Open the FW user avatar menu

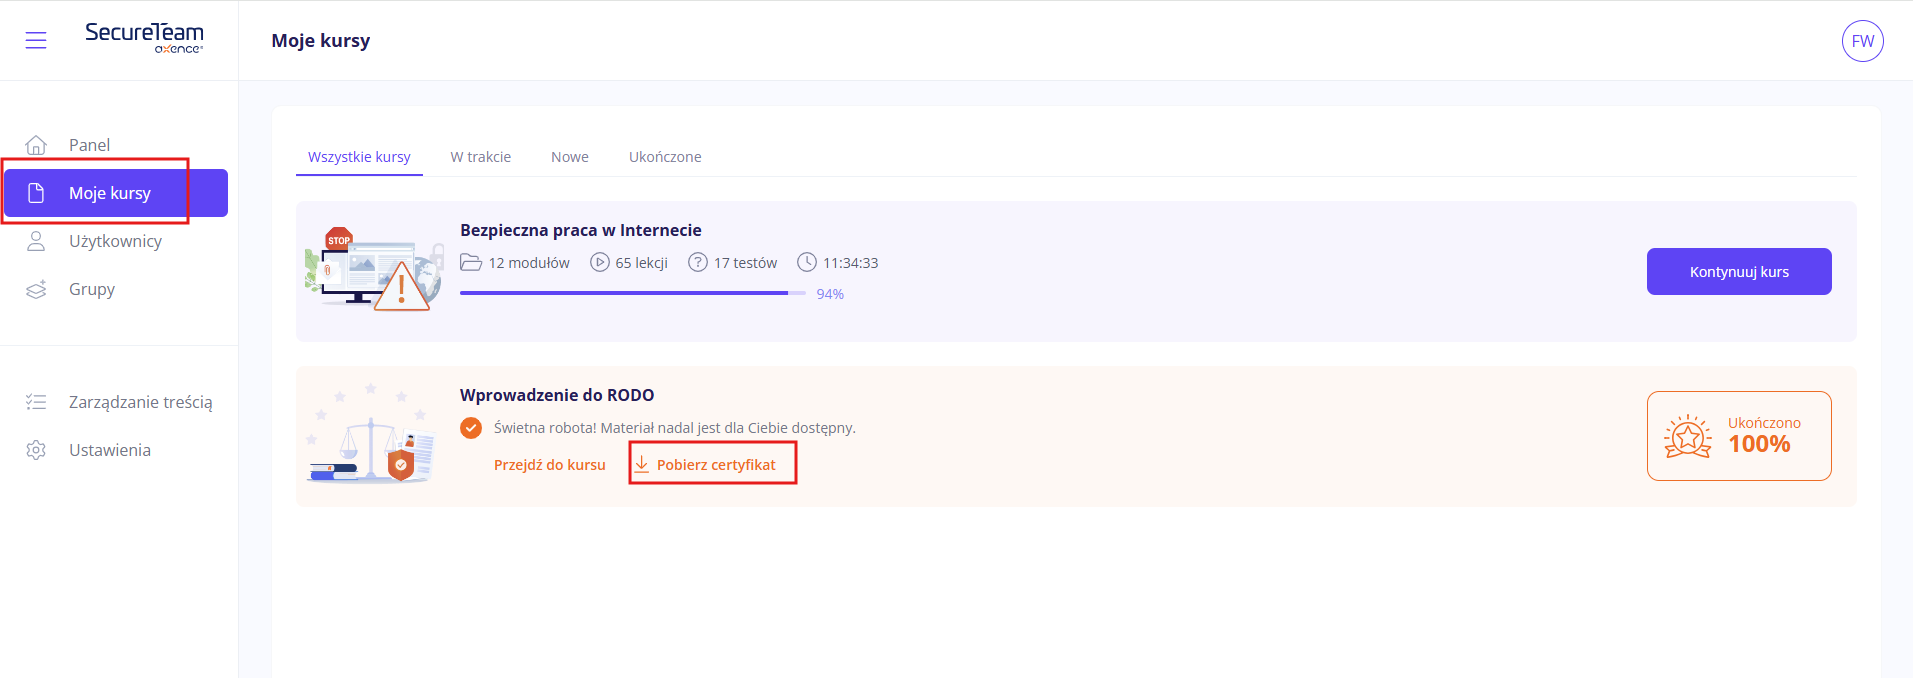pos(1862,41)
